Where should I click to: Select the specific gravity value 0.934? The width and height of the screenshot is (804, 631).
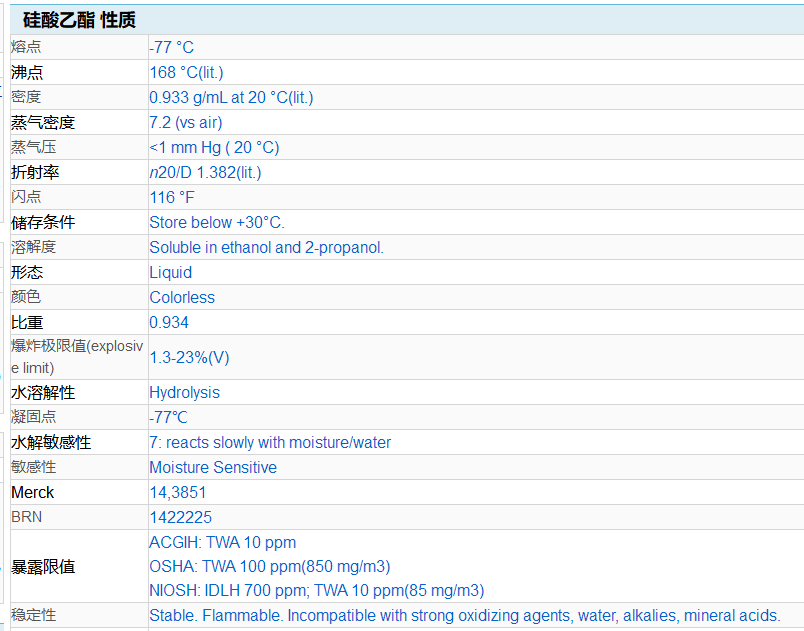click(169, 322)
